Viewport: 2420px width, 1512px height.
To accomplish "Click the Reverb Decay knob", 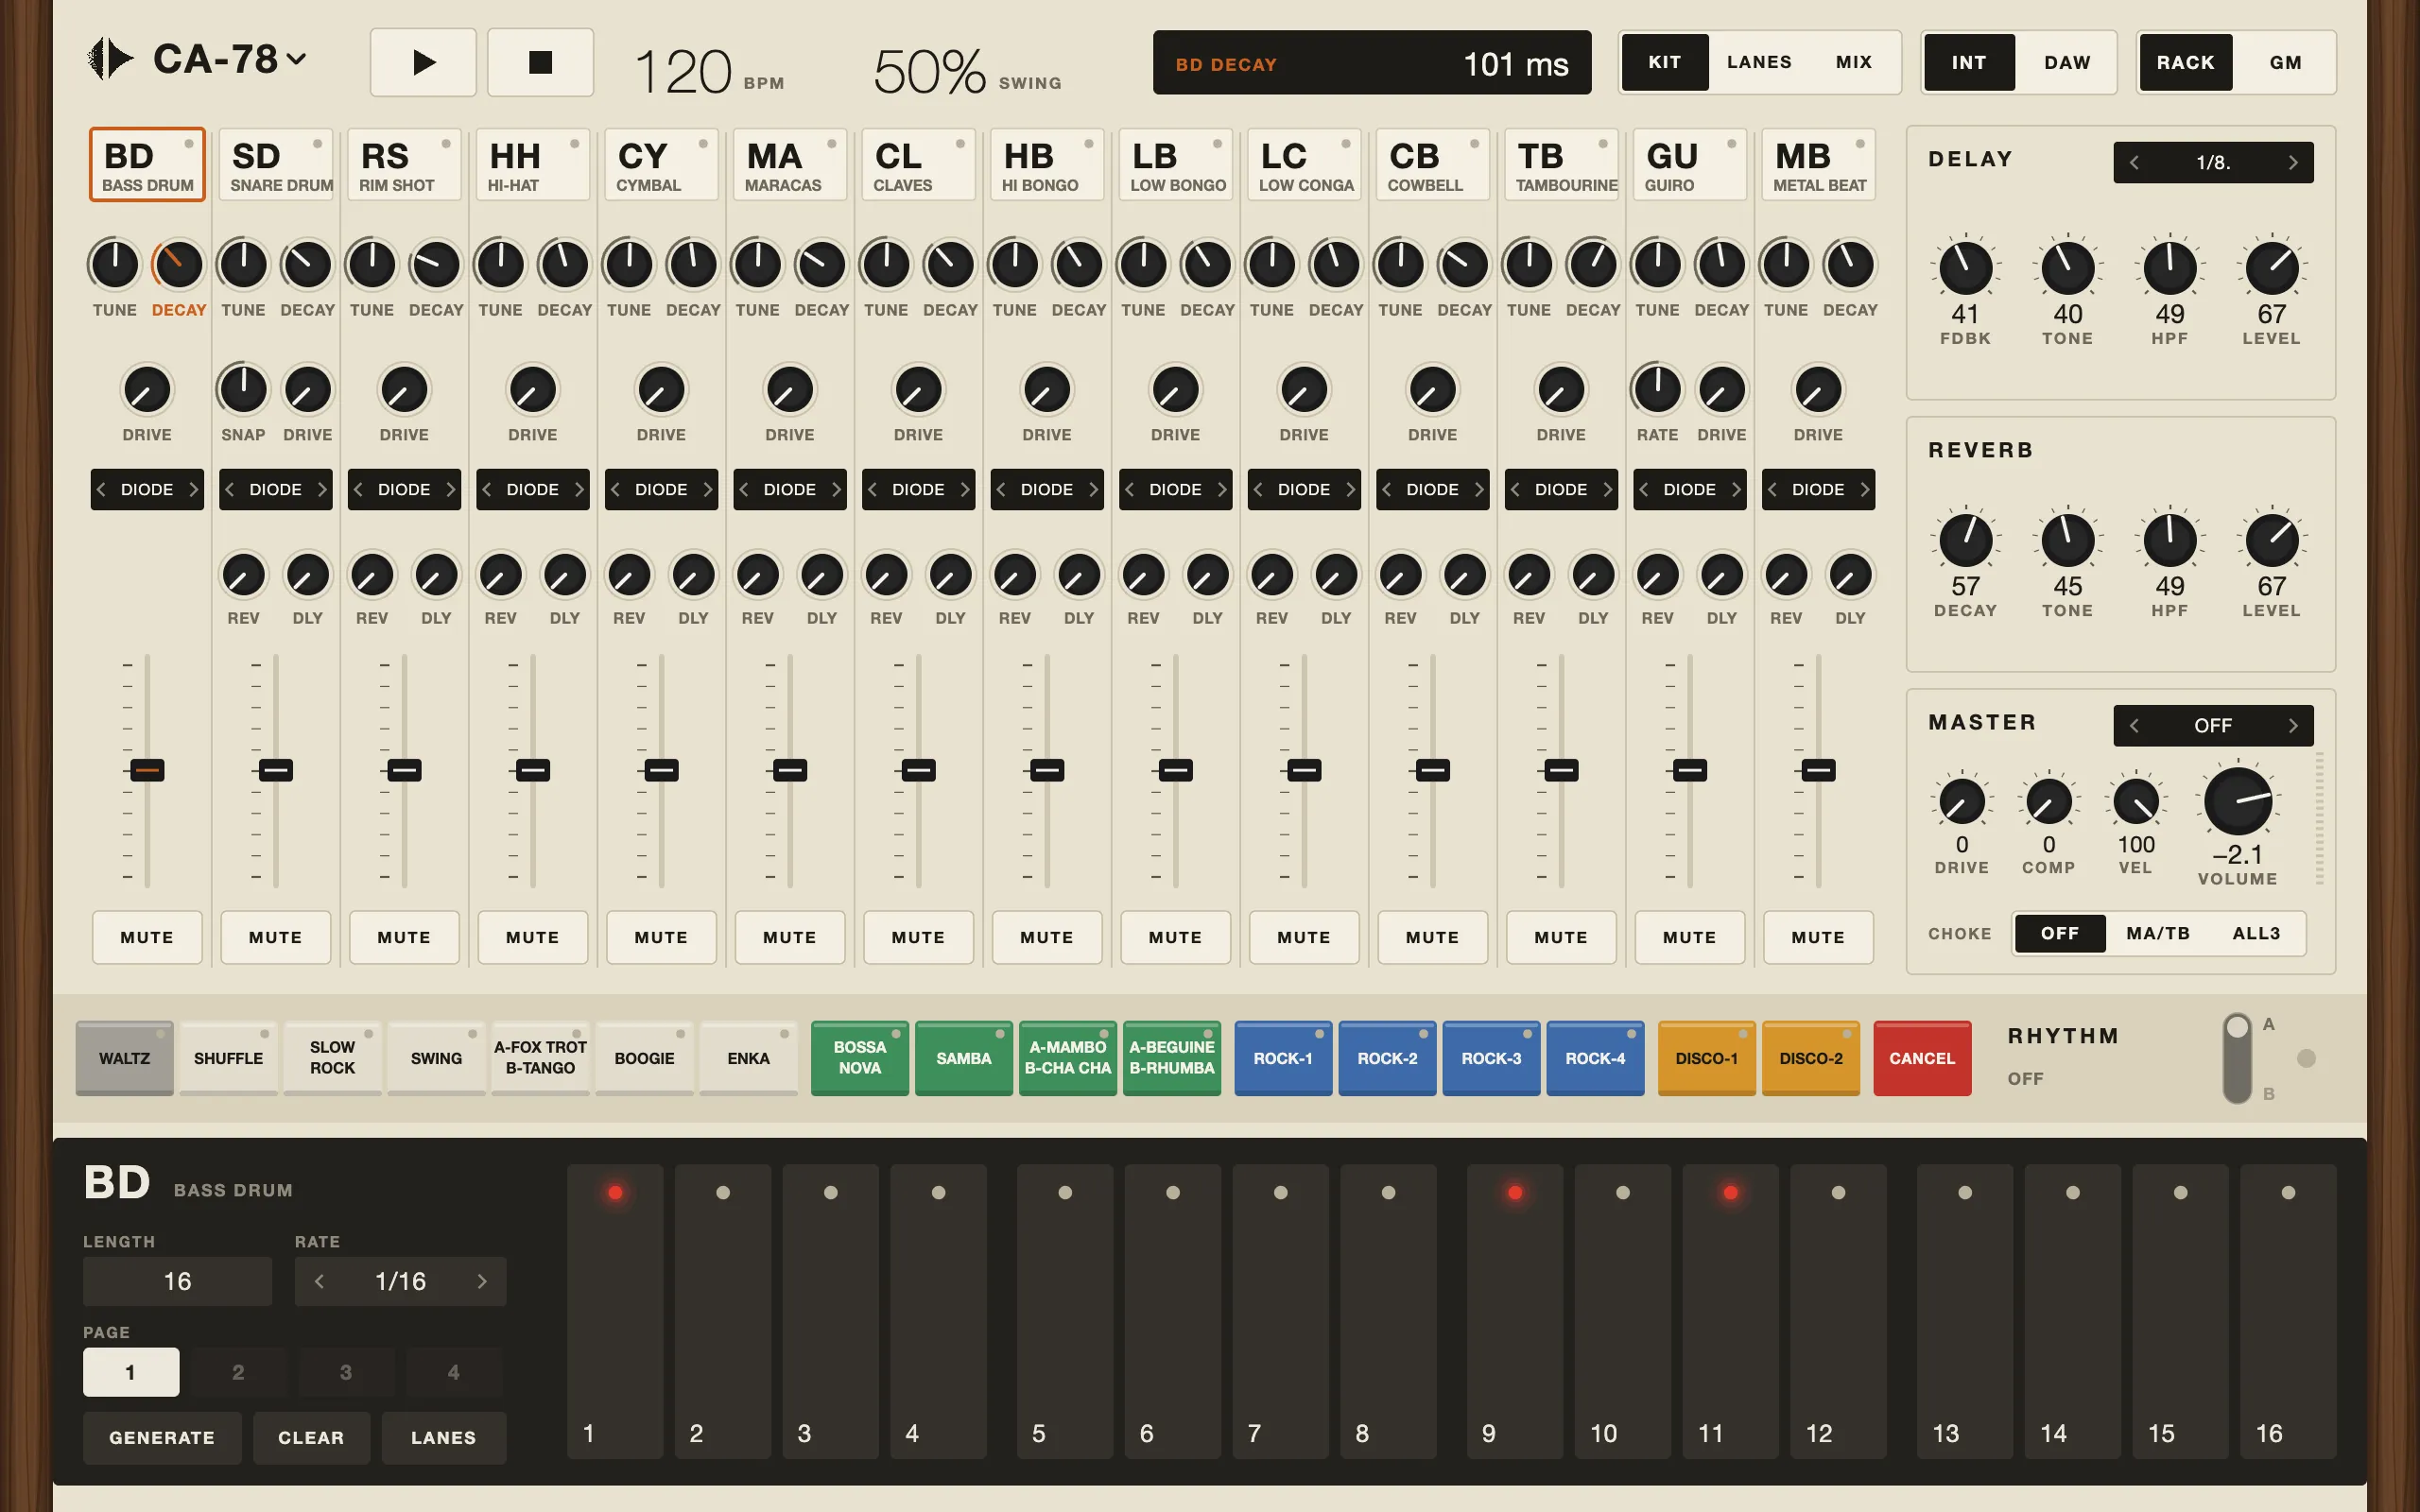I will (x=1965, y=540).
